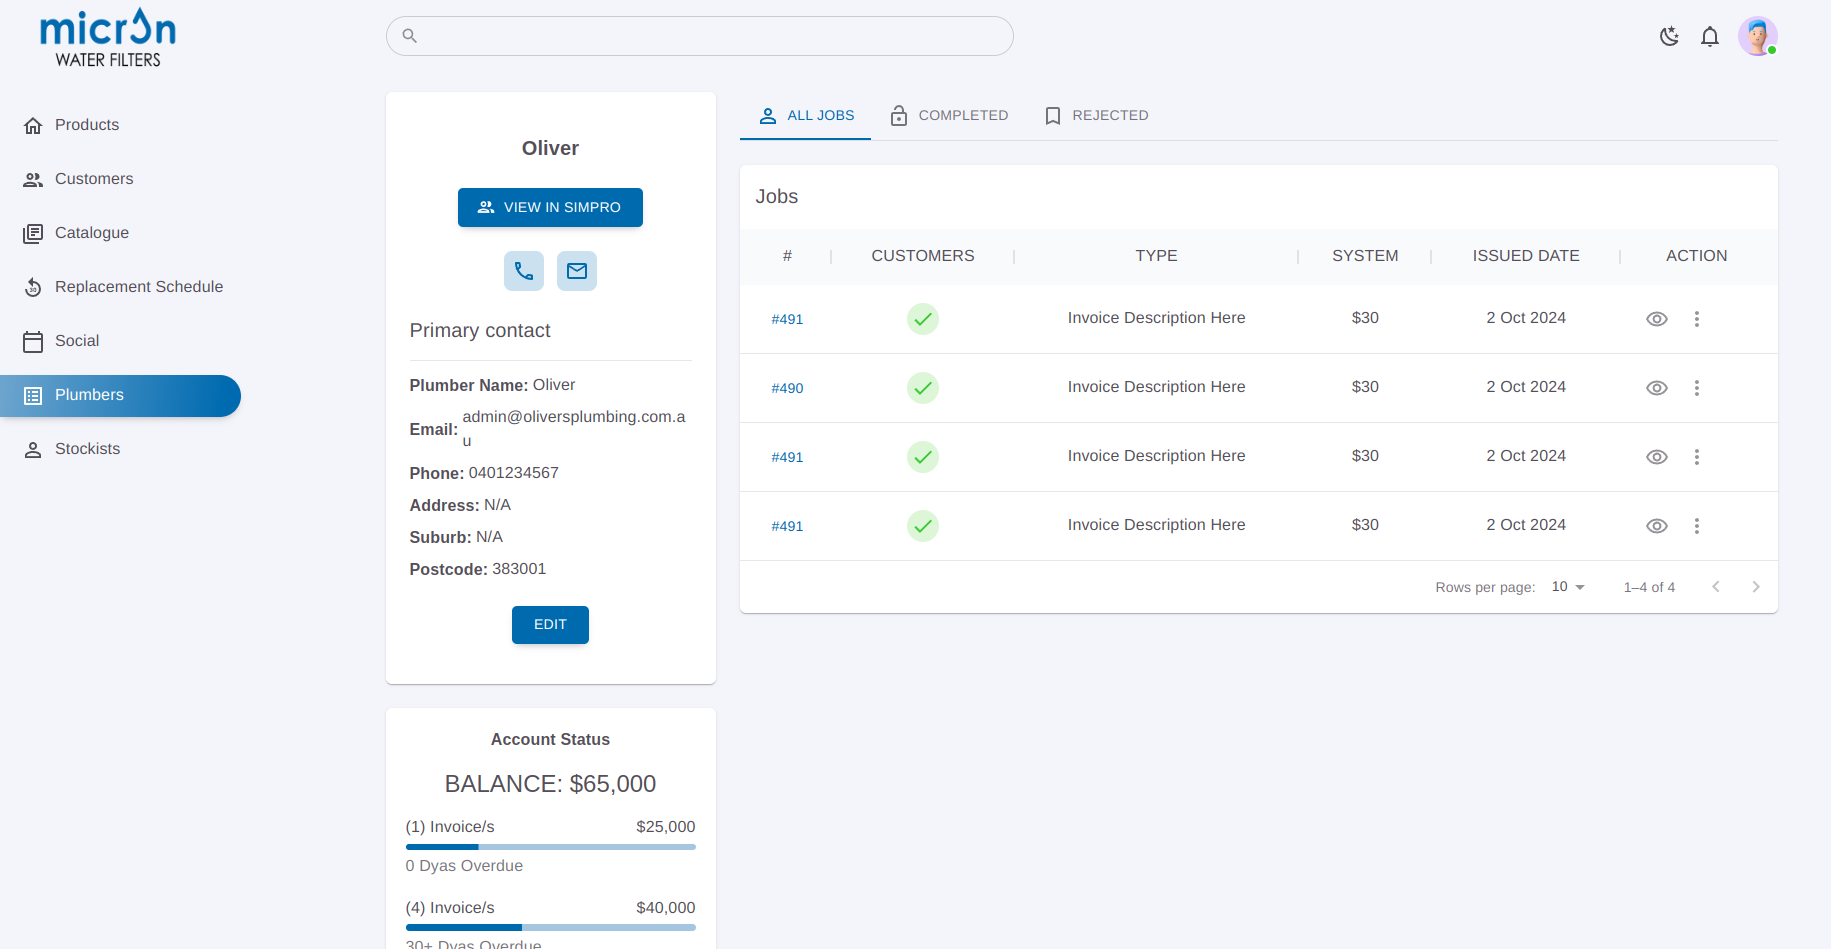The image size is (1831, 949).
Task: Open the first #491 job link
Action: pyautogui.click(x=787, y=319)
